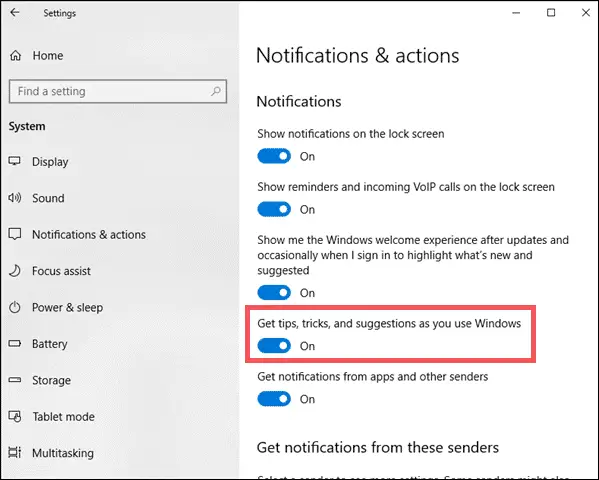The width and height of the screenshot is (599, 480).
Task: Turn off lock screen notifications toggle
Action: [x=274, y=156]
